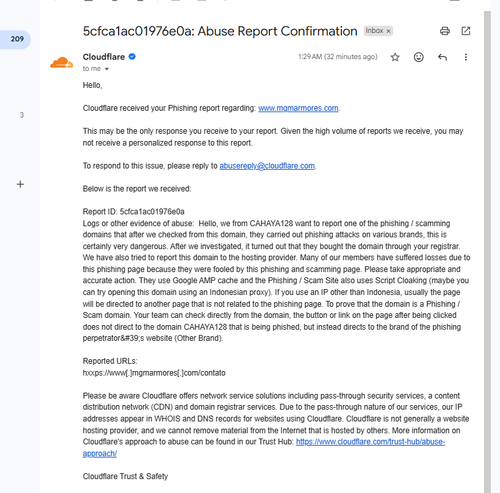This screenshot has width=500, height=493.
Task: Click the Cloudflare sender name
Action: click(104, 57)
